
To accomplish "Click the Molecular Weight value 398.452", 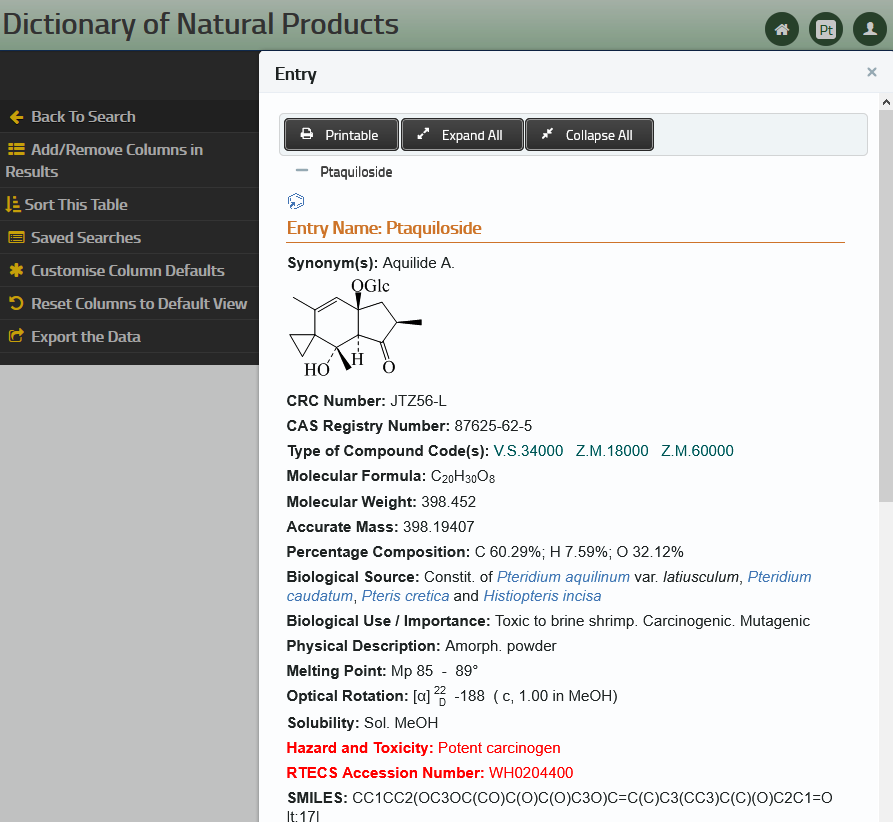I will pyautogui.click(x=448, y=502).
